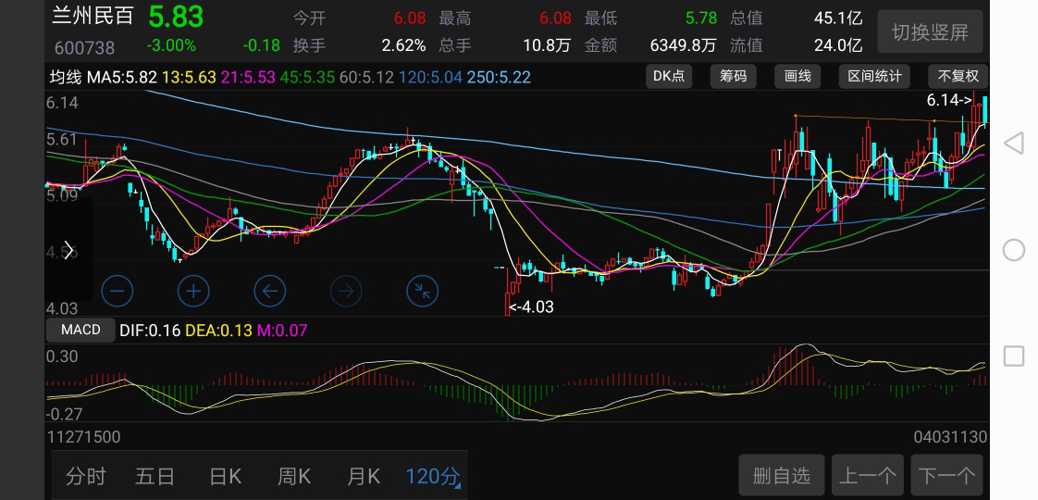Tap the shrink arrows circle icon
The height and width of the screenshot is (500, 1038).
422,291
